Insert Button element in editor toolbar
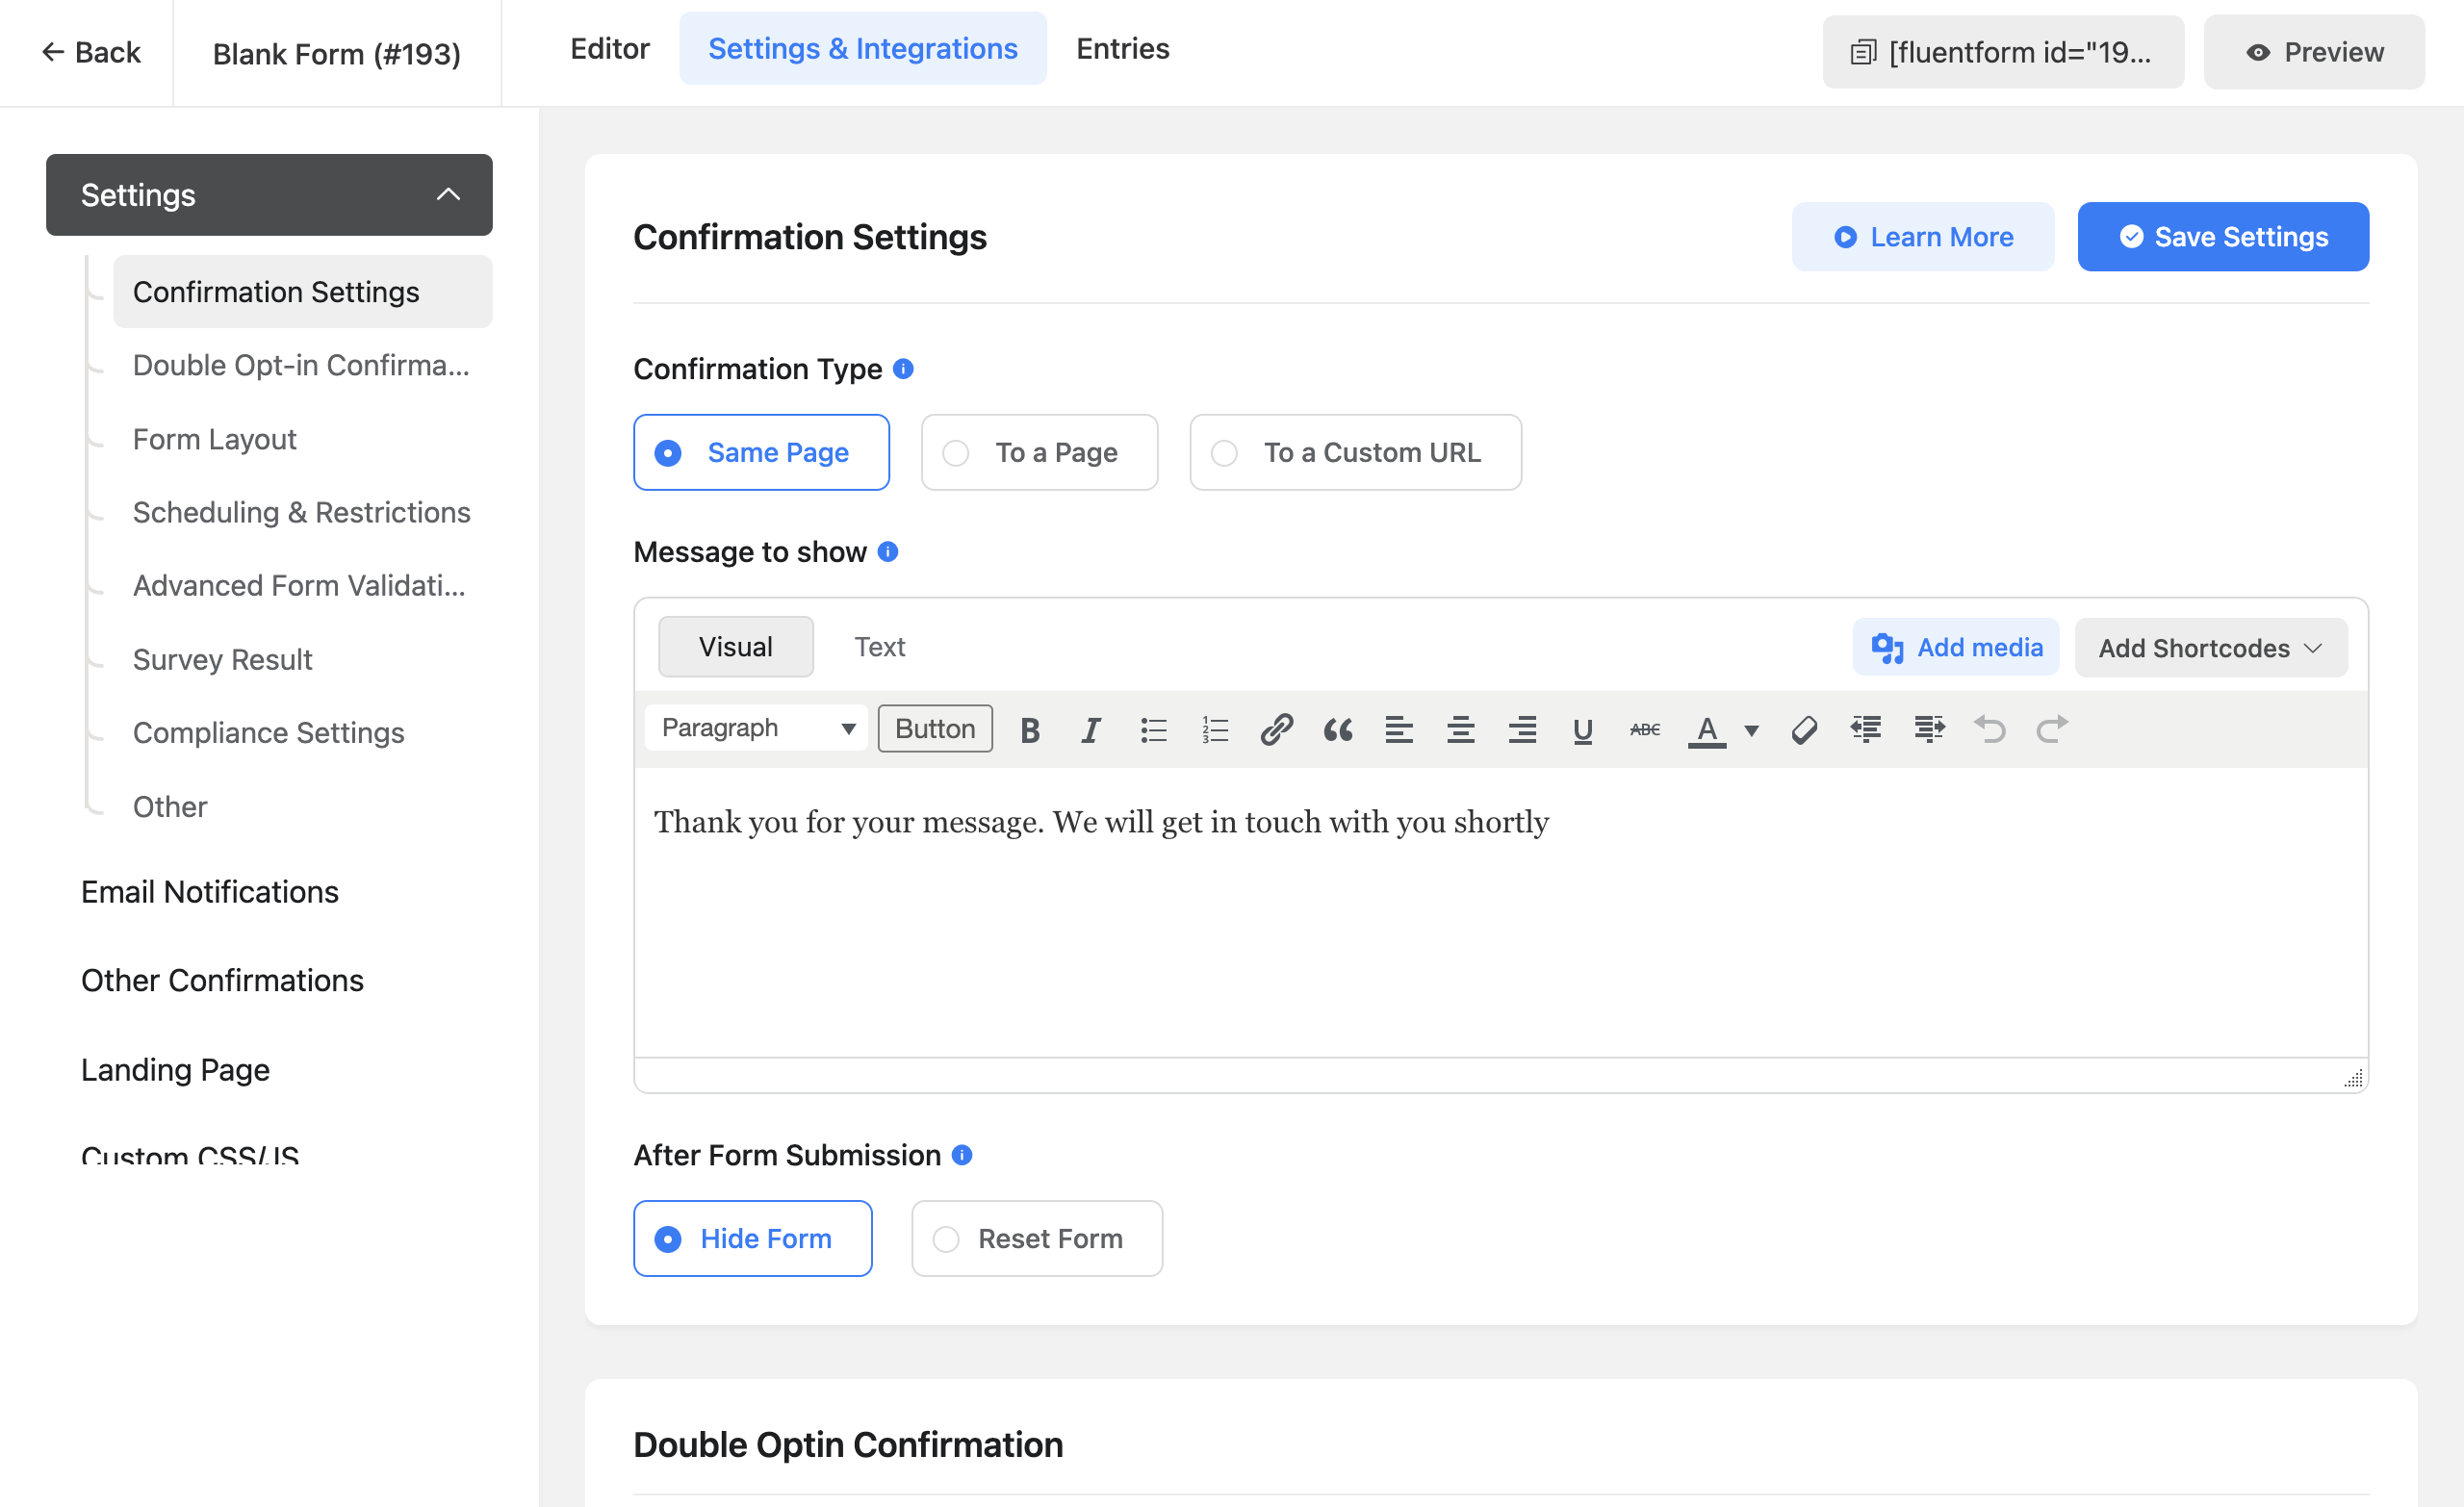 935,728
